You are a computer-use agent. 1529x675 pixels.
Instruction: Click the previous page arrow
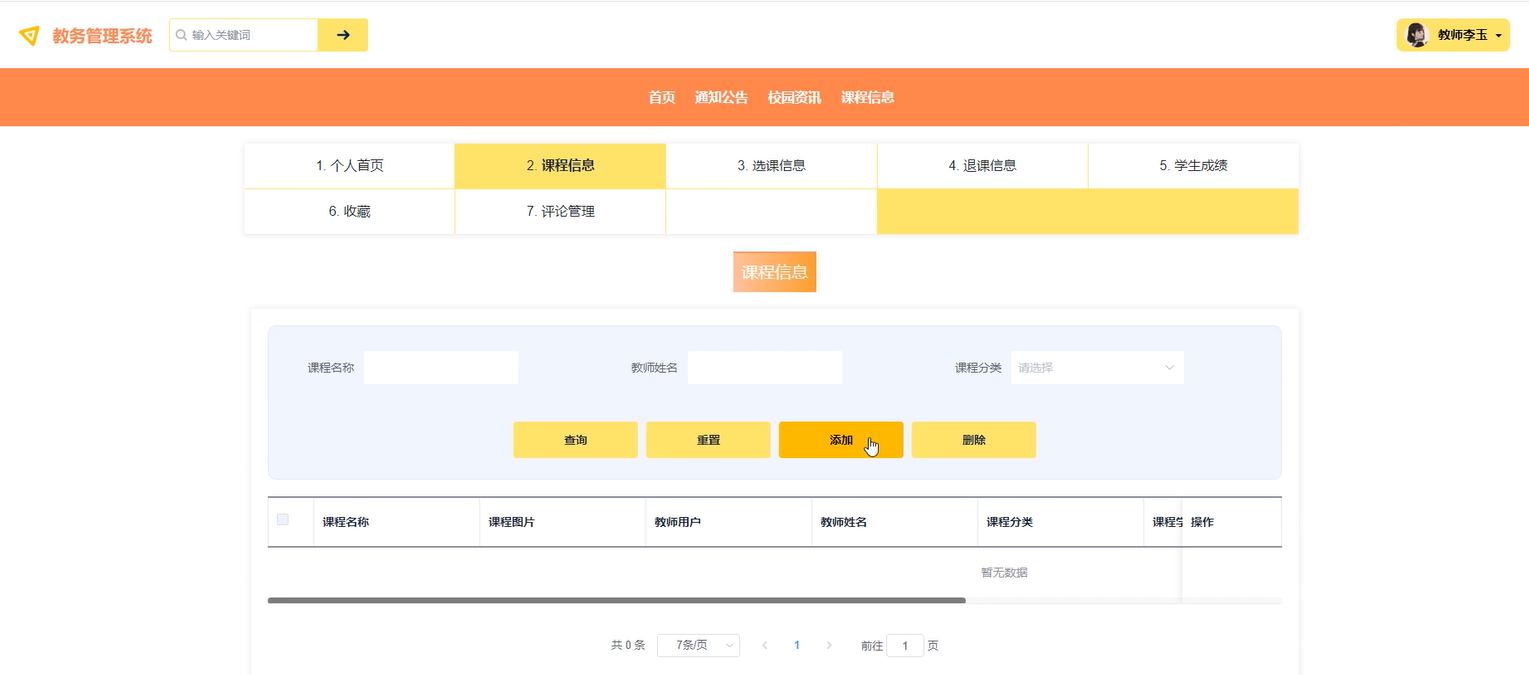765,646
